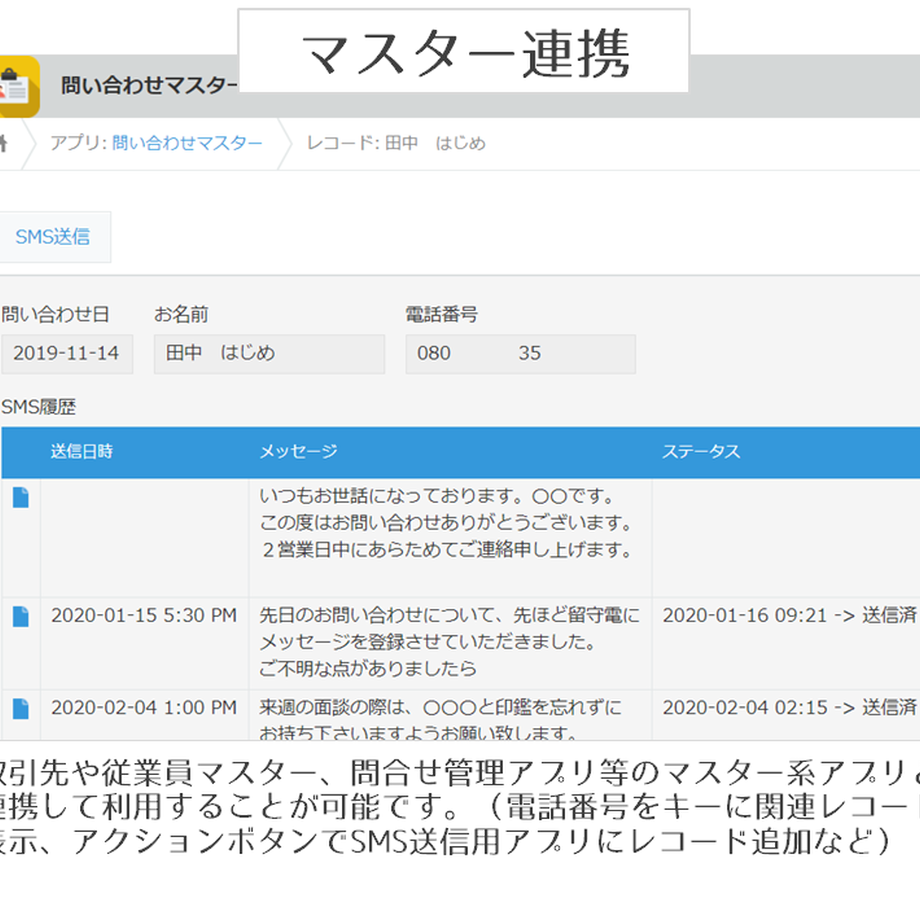Click the ステータス column header
This screenshot has height=920, width=920.
pos(701,451)
